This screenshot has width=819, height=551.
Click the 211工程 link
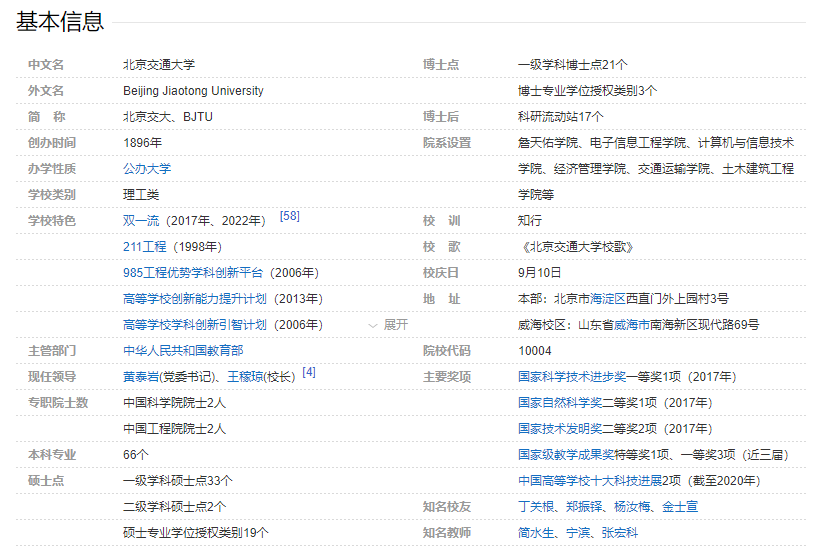[144, 247]
